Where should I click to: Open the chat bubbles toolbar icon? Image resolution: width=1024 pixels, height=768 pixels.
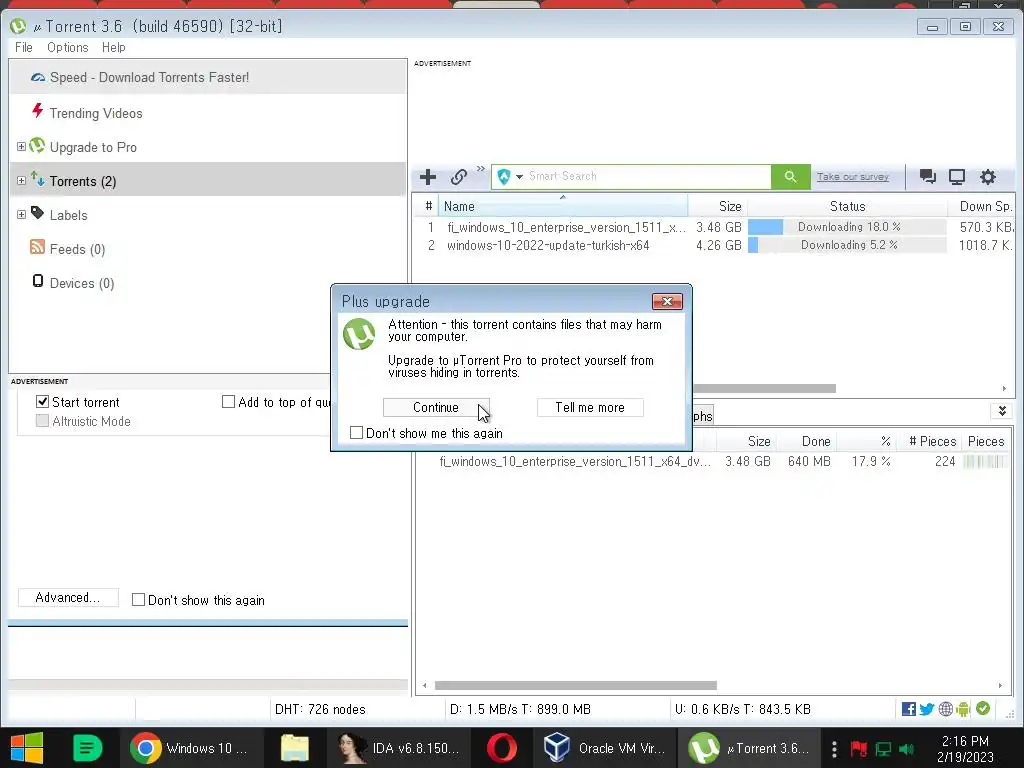[x=927, y=176]
